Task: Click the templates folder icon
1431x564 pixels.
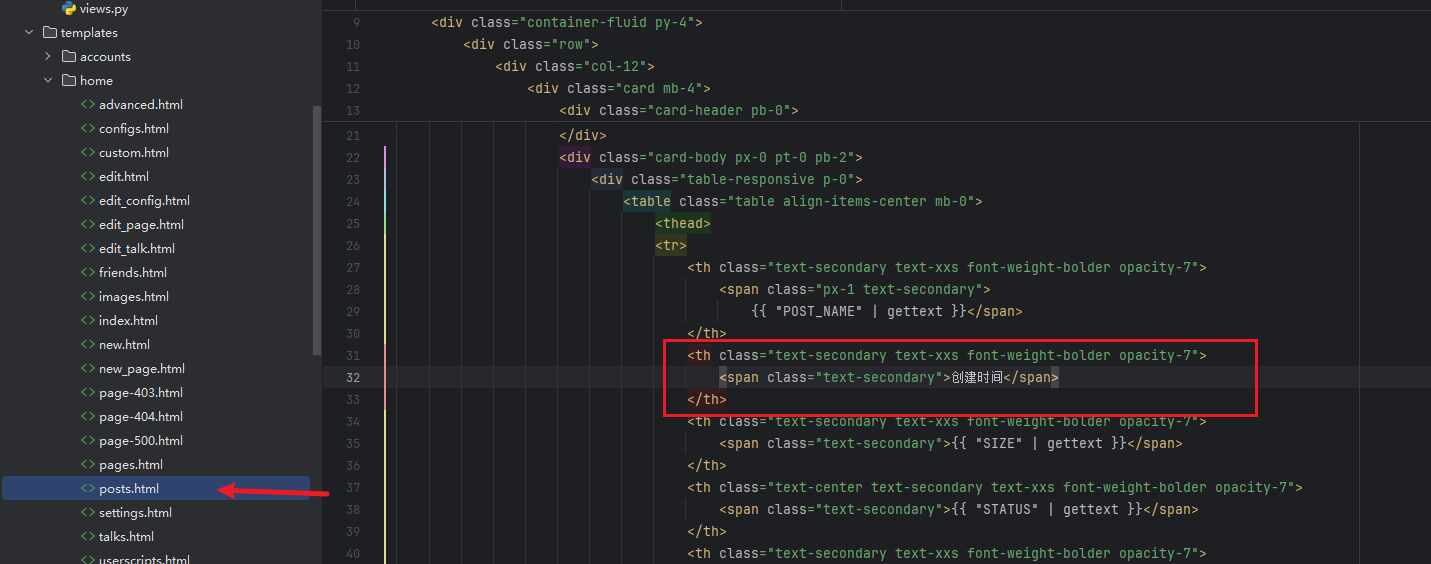Action: click(x=50, y=33)
